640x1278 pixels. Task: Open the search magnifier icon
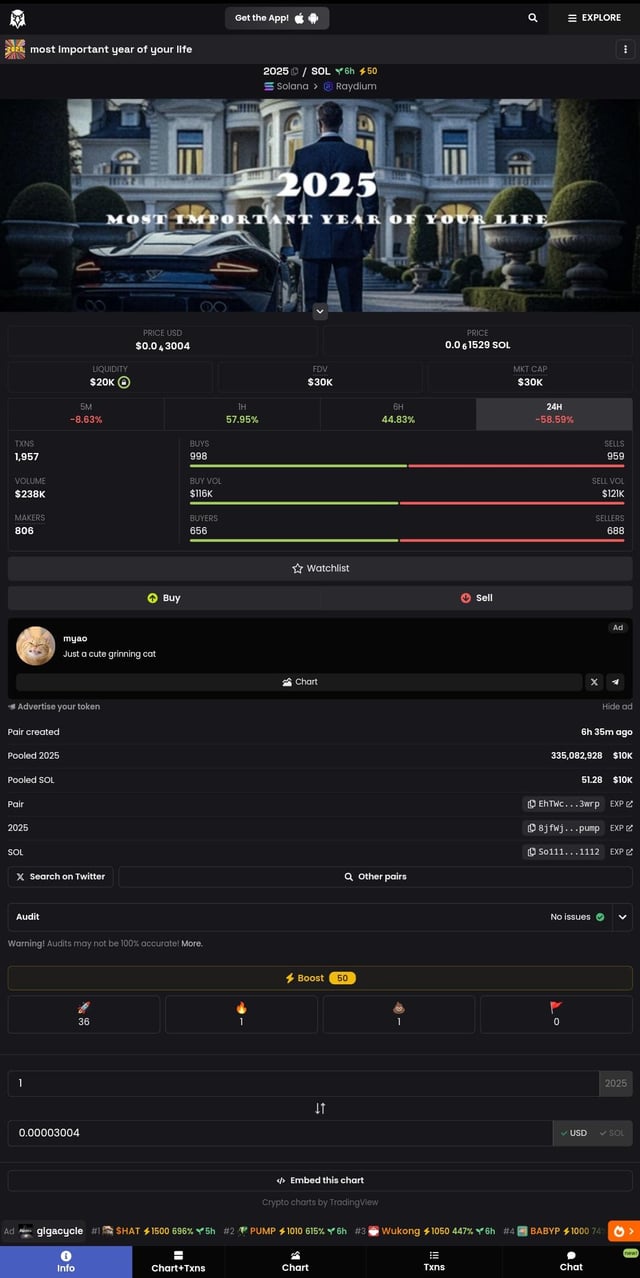click(x=532, y=18)
